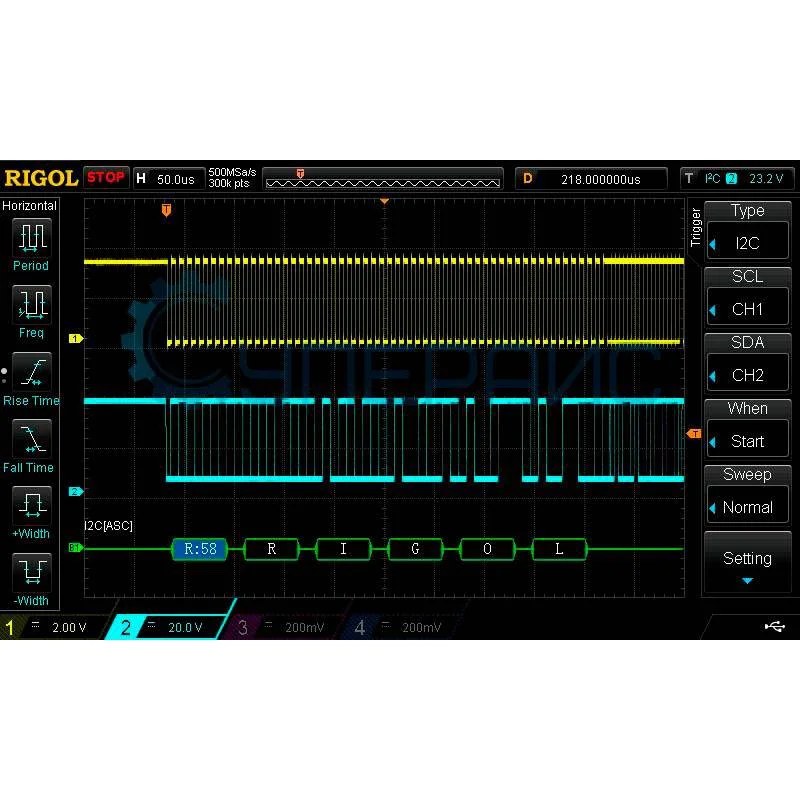Click the USB status icon
This screenshot has height=800, width=800.
tap(774, 627)
